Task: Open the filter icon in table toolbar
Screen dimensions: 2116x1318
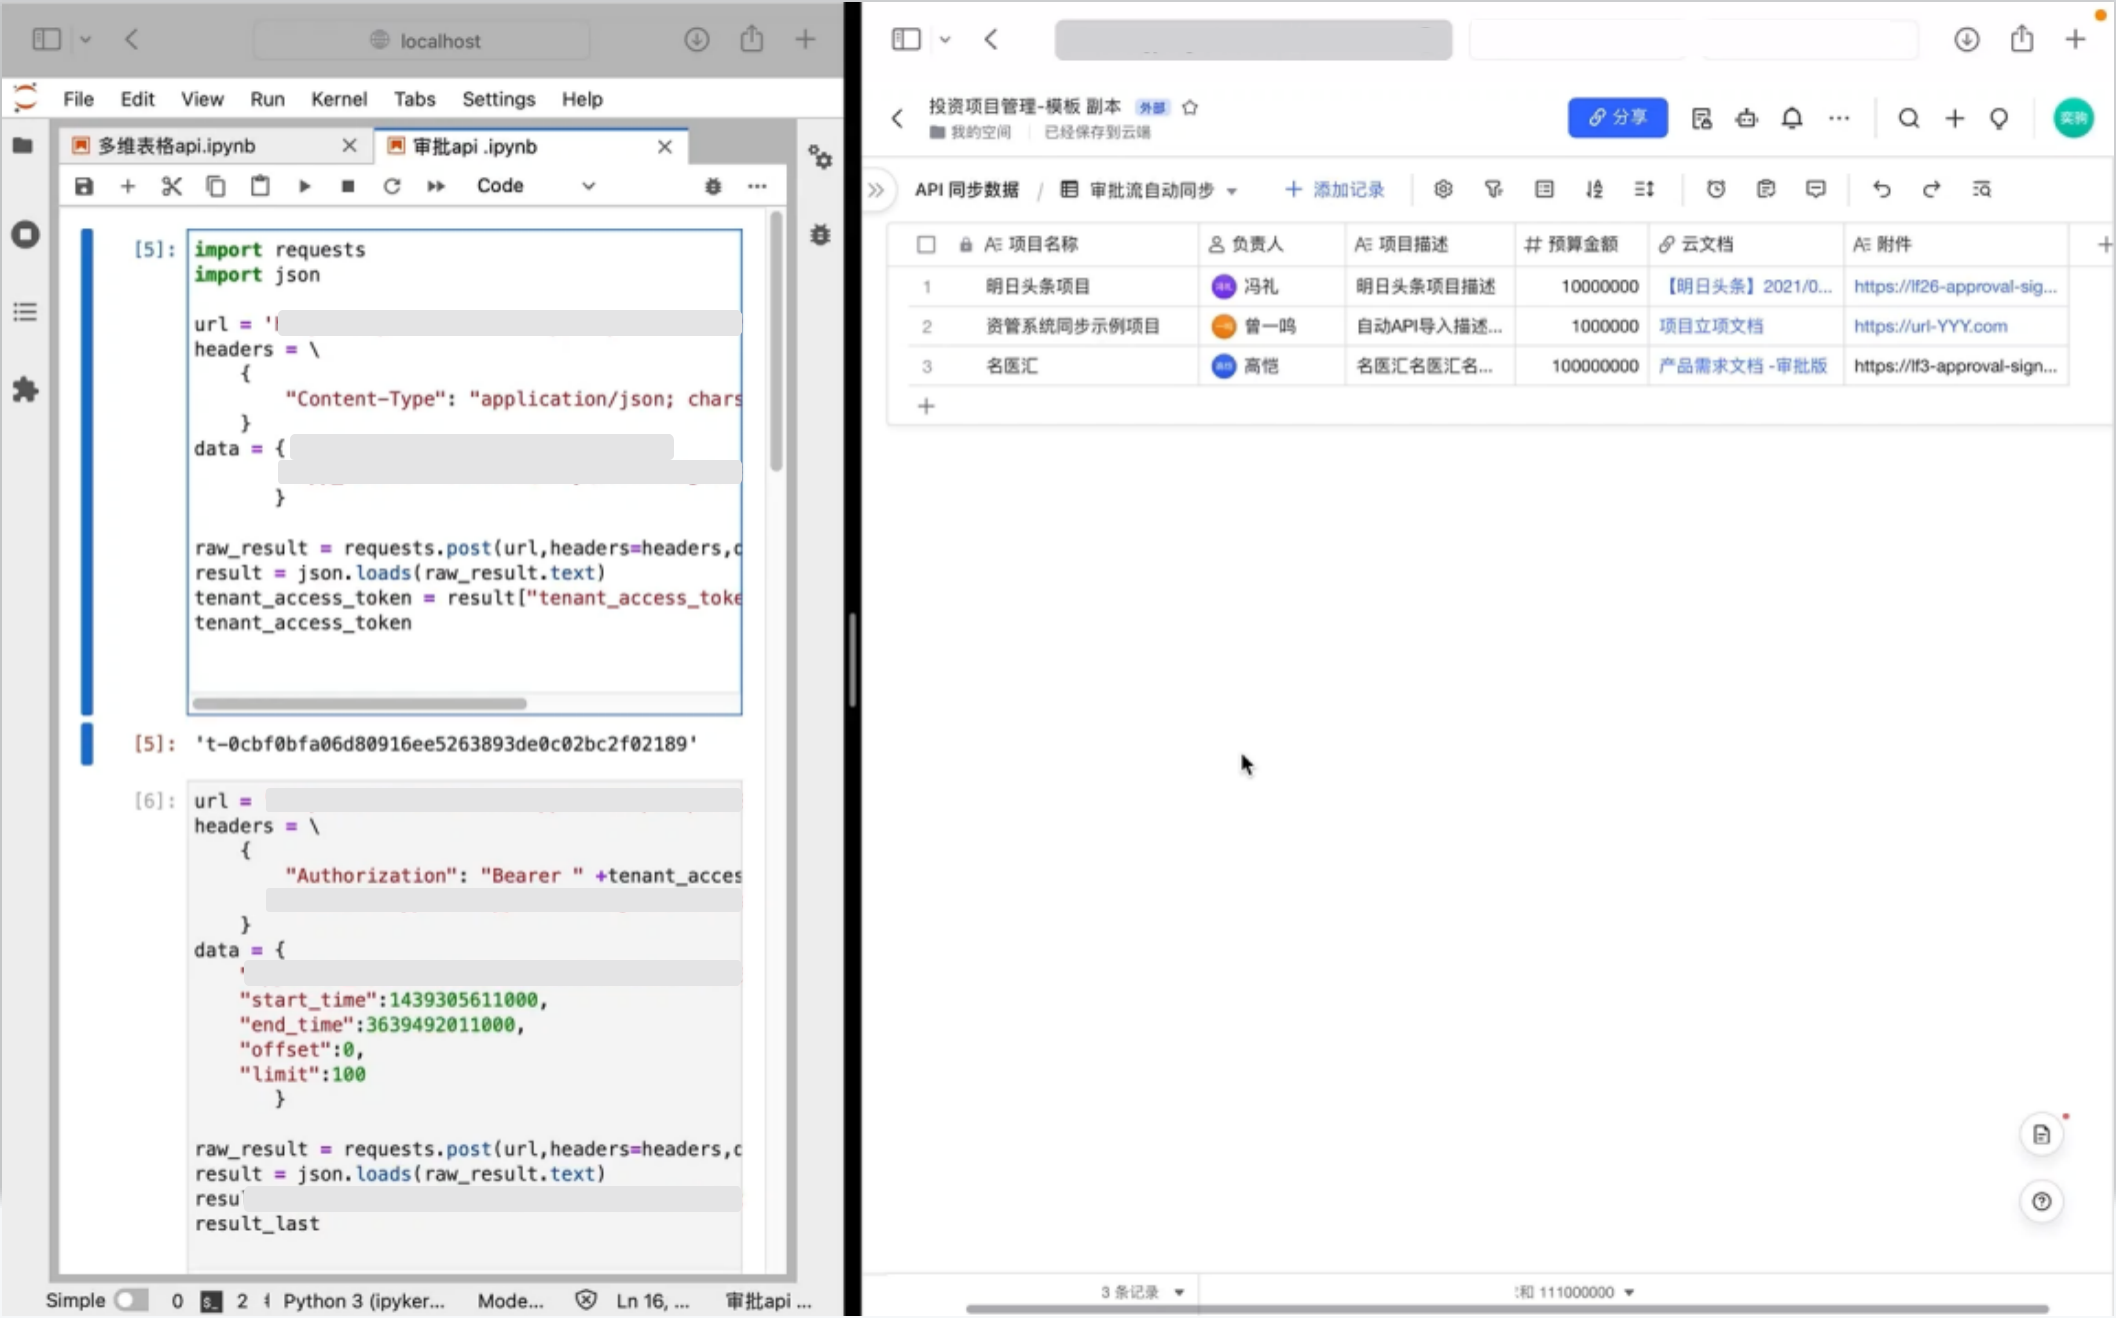Action: coord(1493,189)
